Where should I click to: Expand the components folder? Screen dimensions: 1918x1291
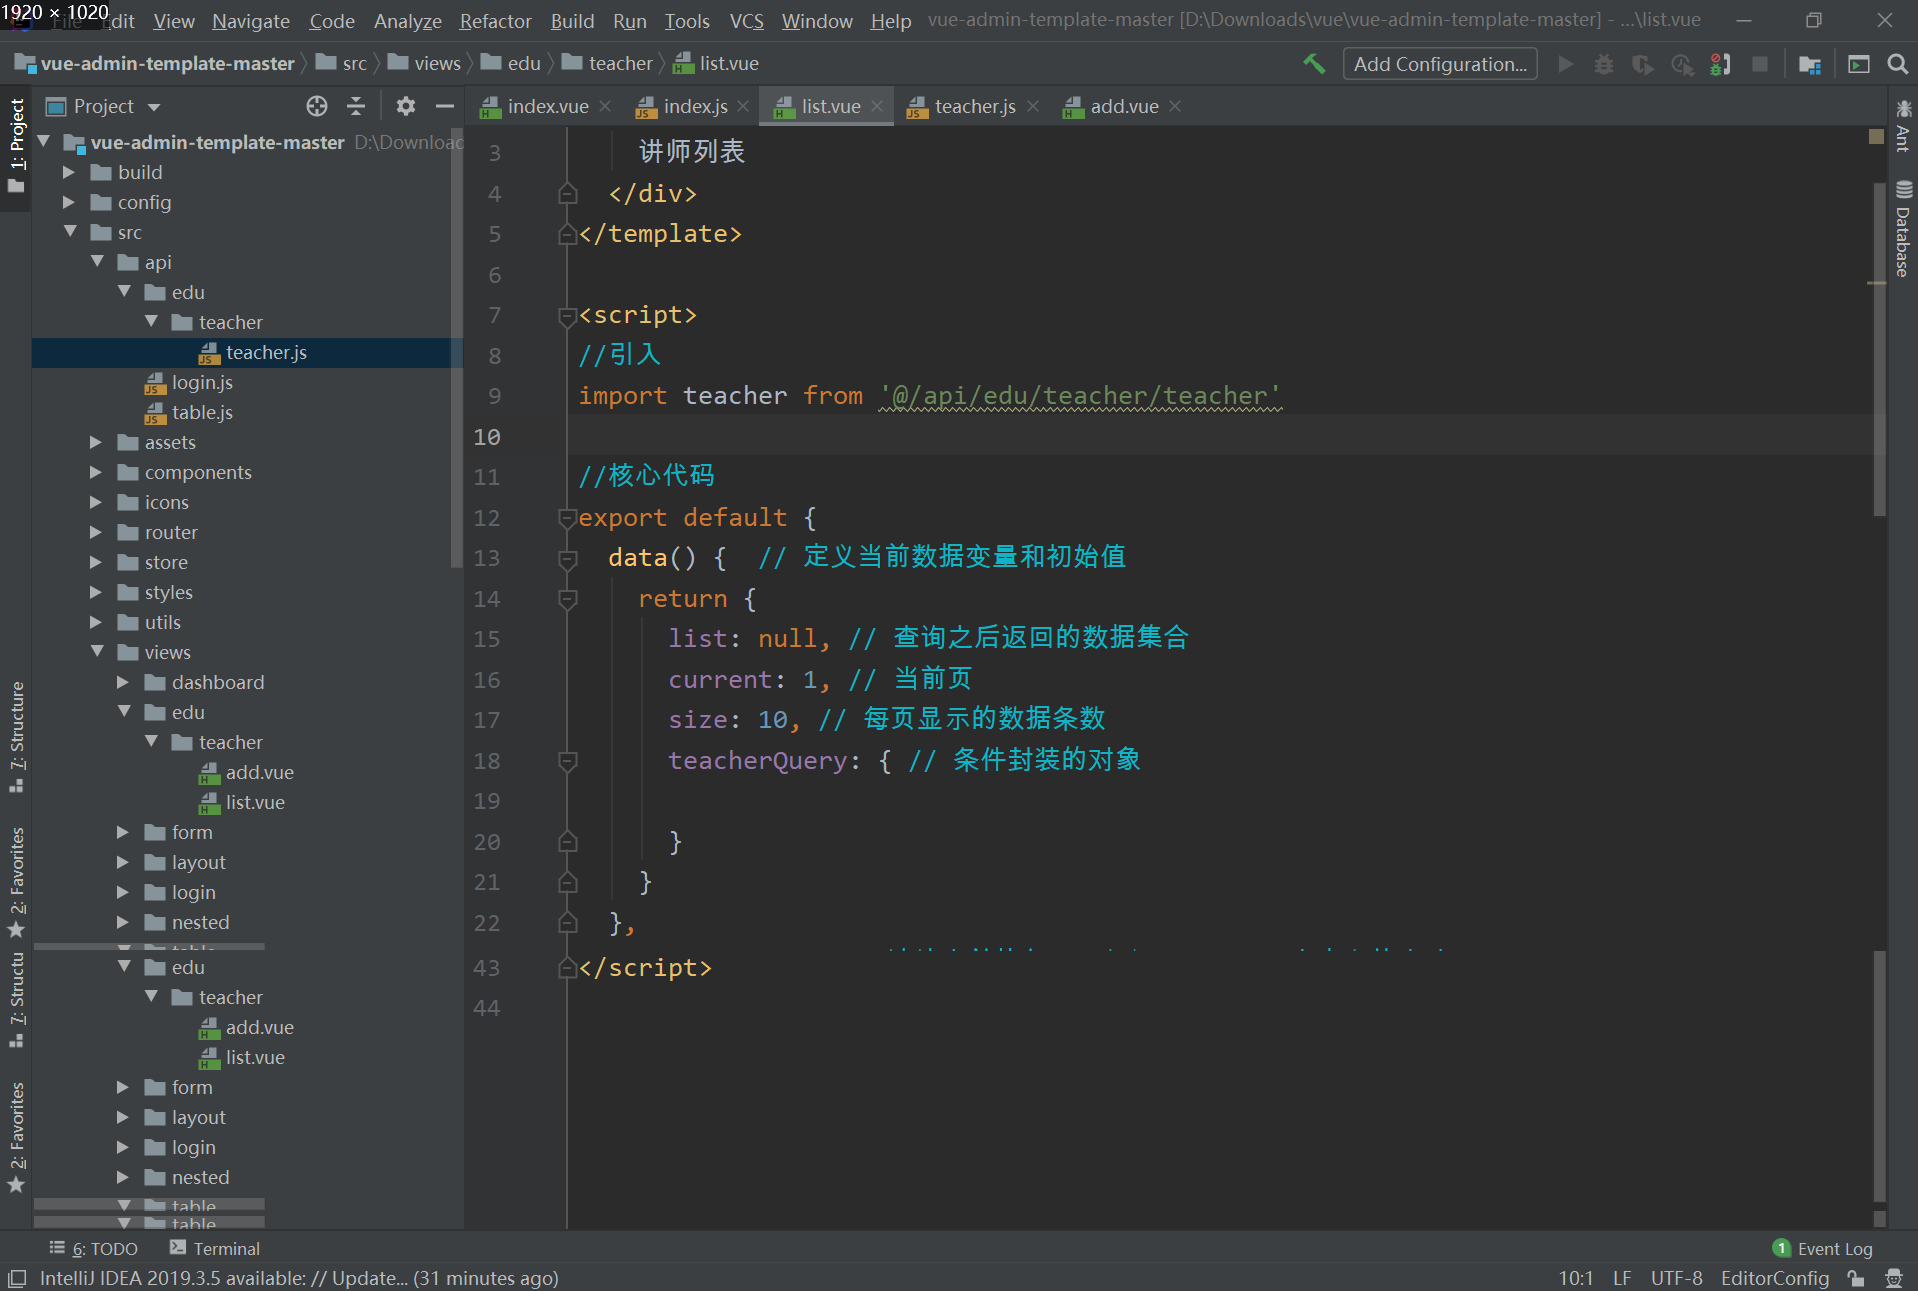click(x=96, y=472)
